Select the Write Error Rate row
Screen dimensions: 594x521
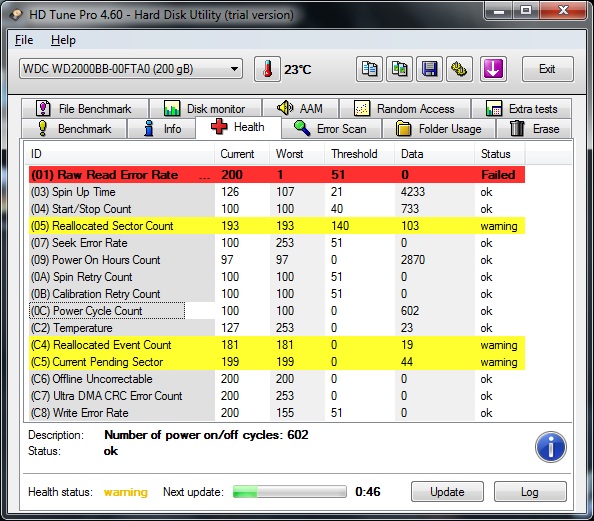pos(277,413)
